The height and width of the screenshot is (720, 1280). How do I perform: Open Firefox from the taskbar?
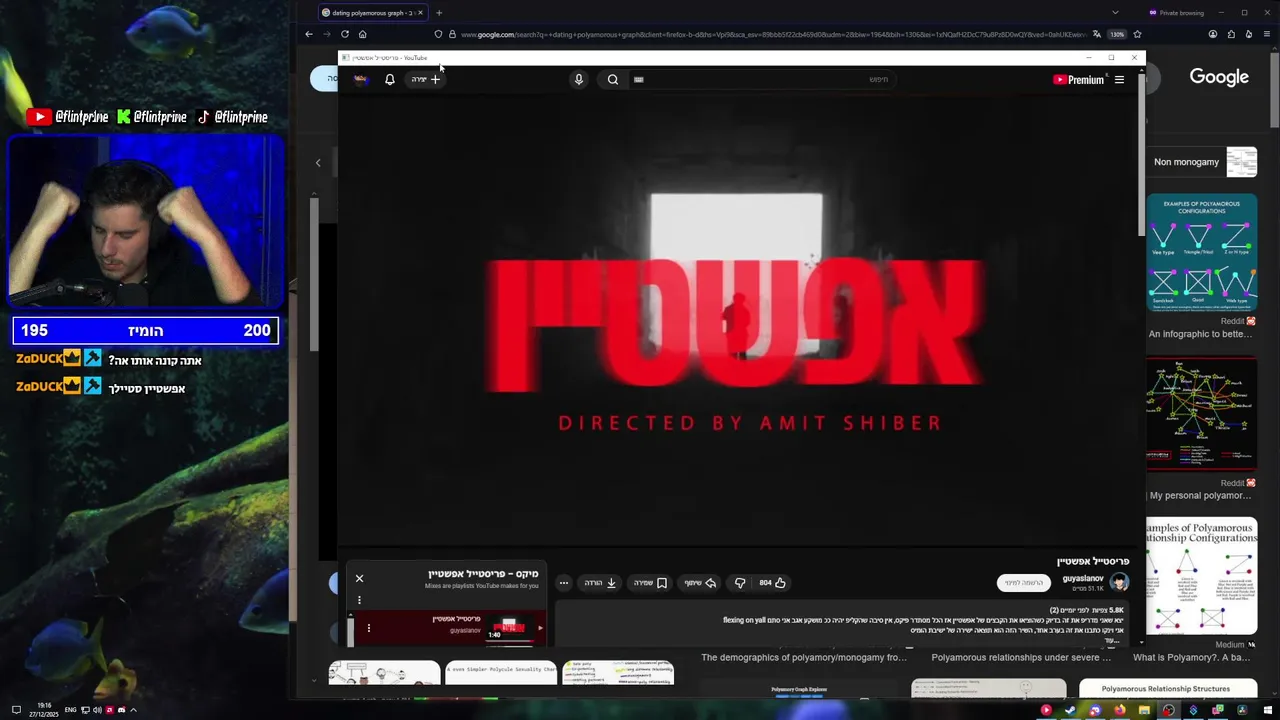tap(1120, 710)
